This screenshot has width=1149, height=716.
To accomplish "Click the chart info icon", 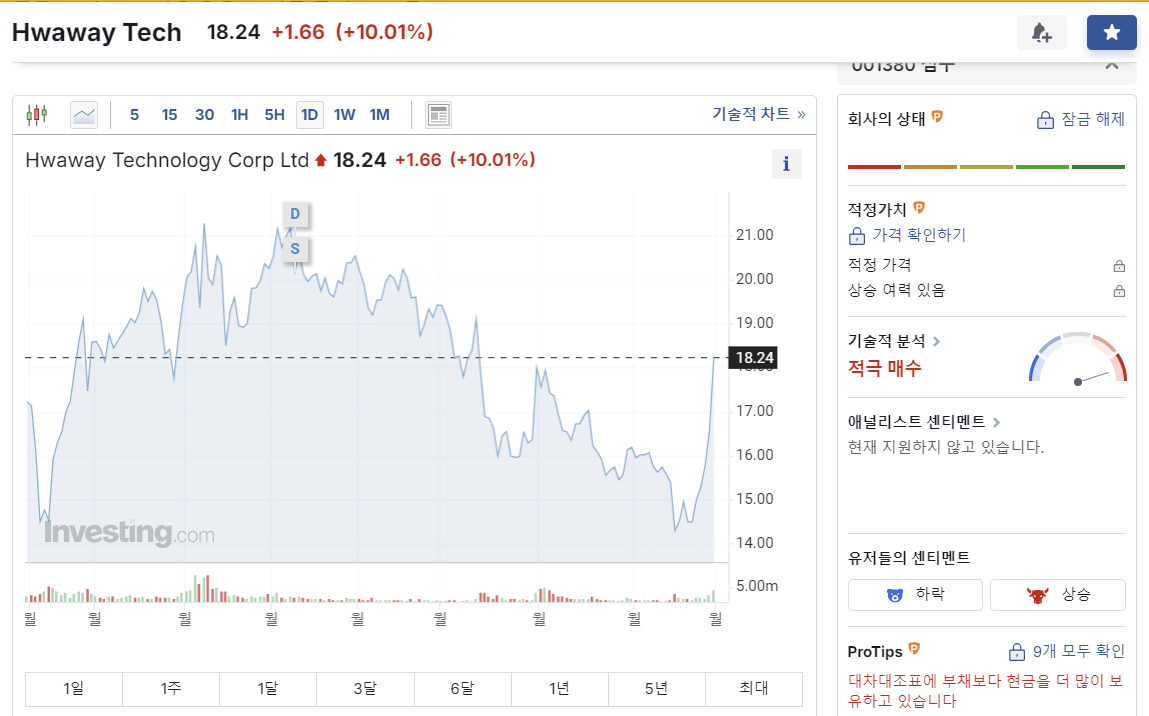I will coord(786,163).
